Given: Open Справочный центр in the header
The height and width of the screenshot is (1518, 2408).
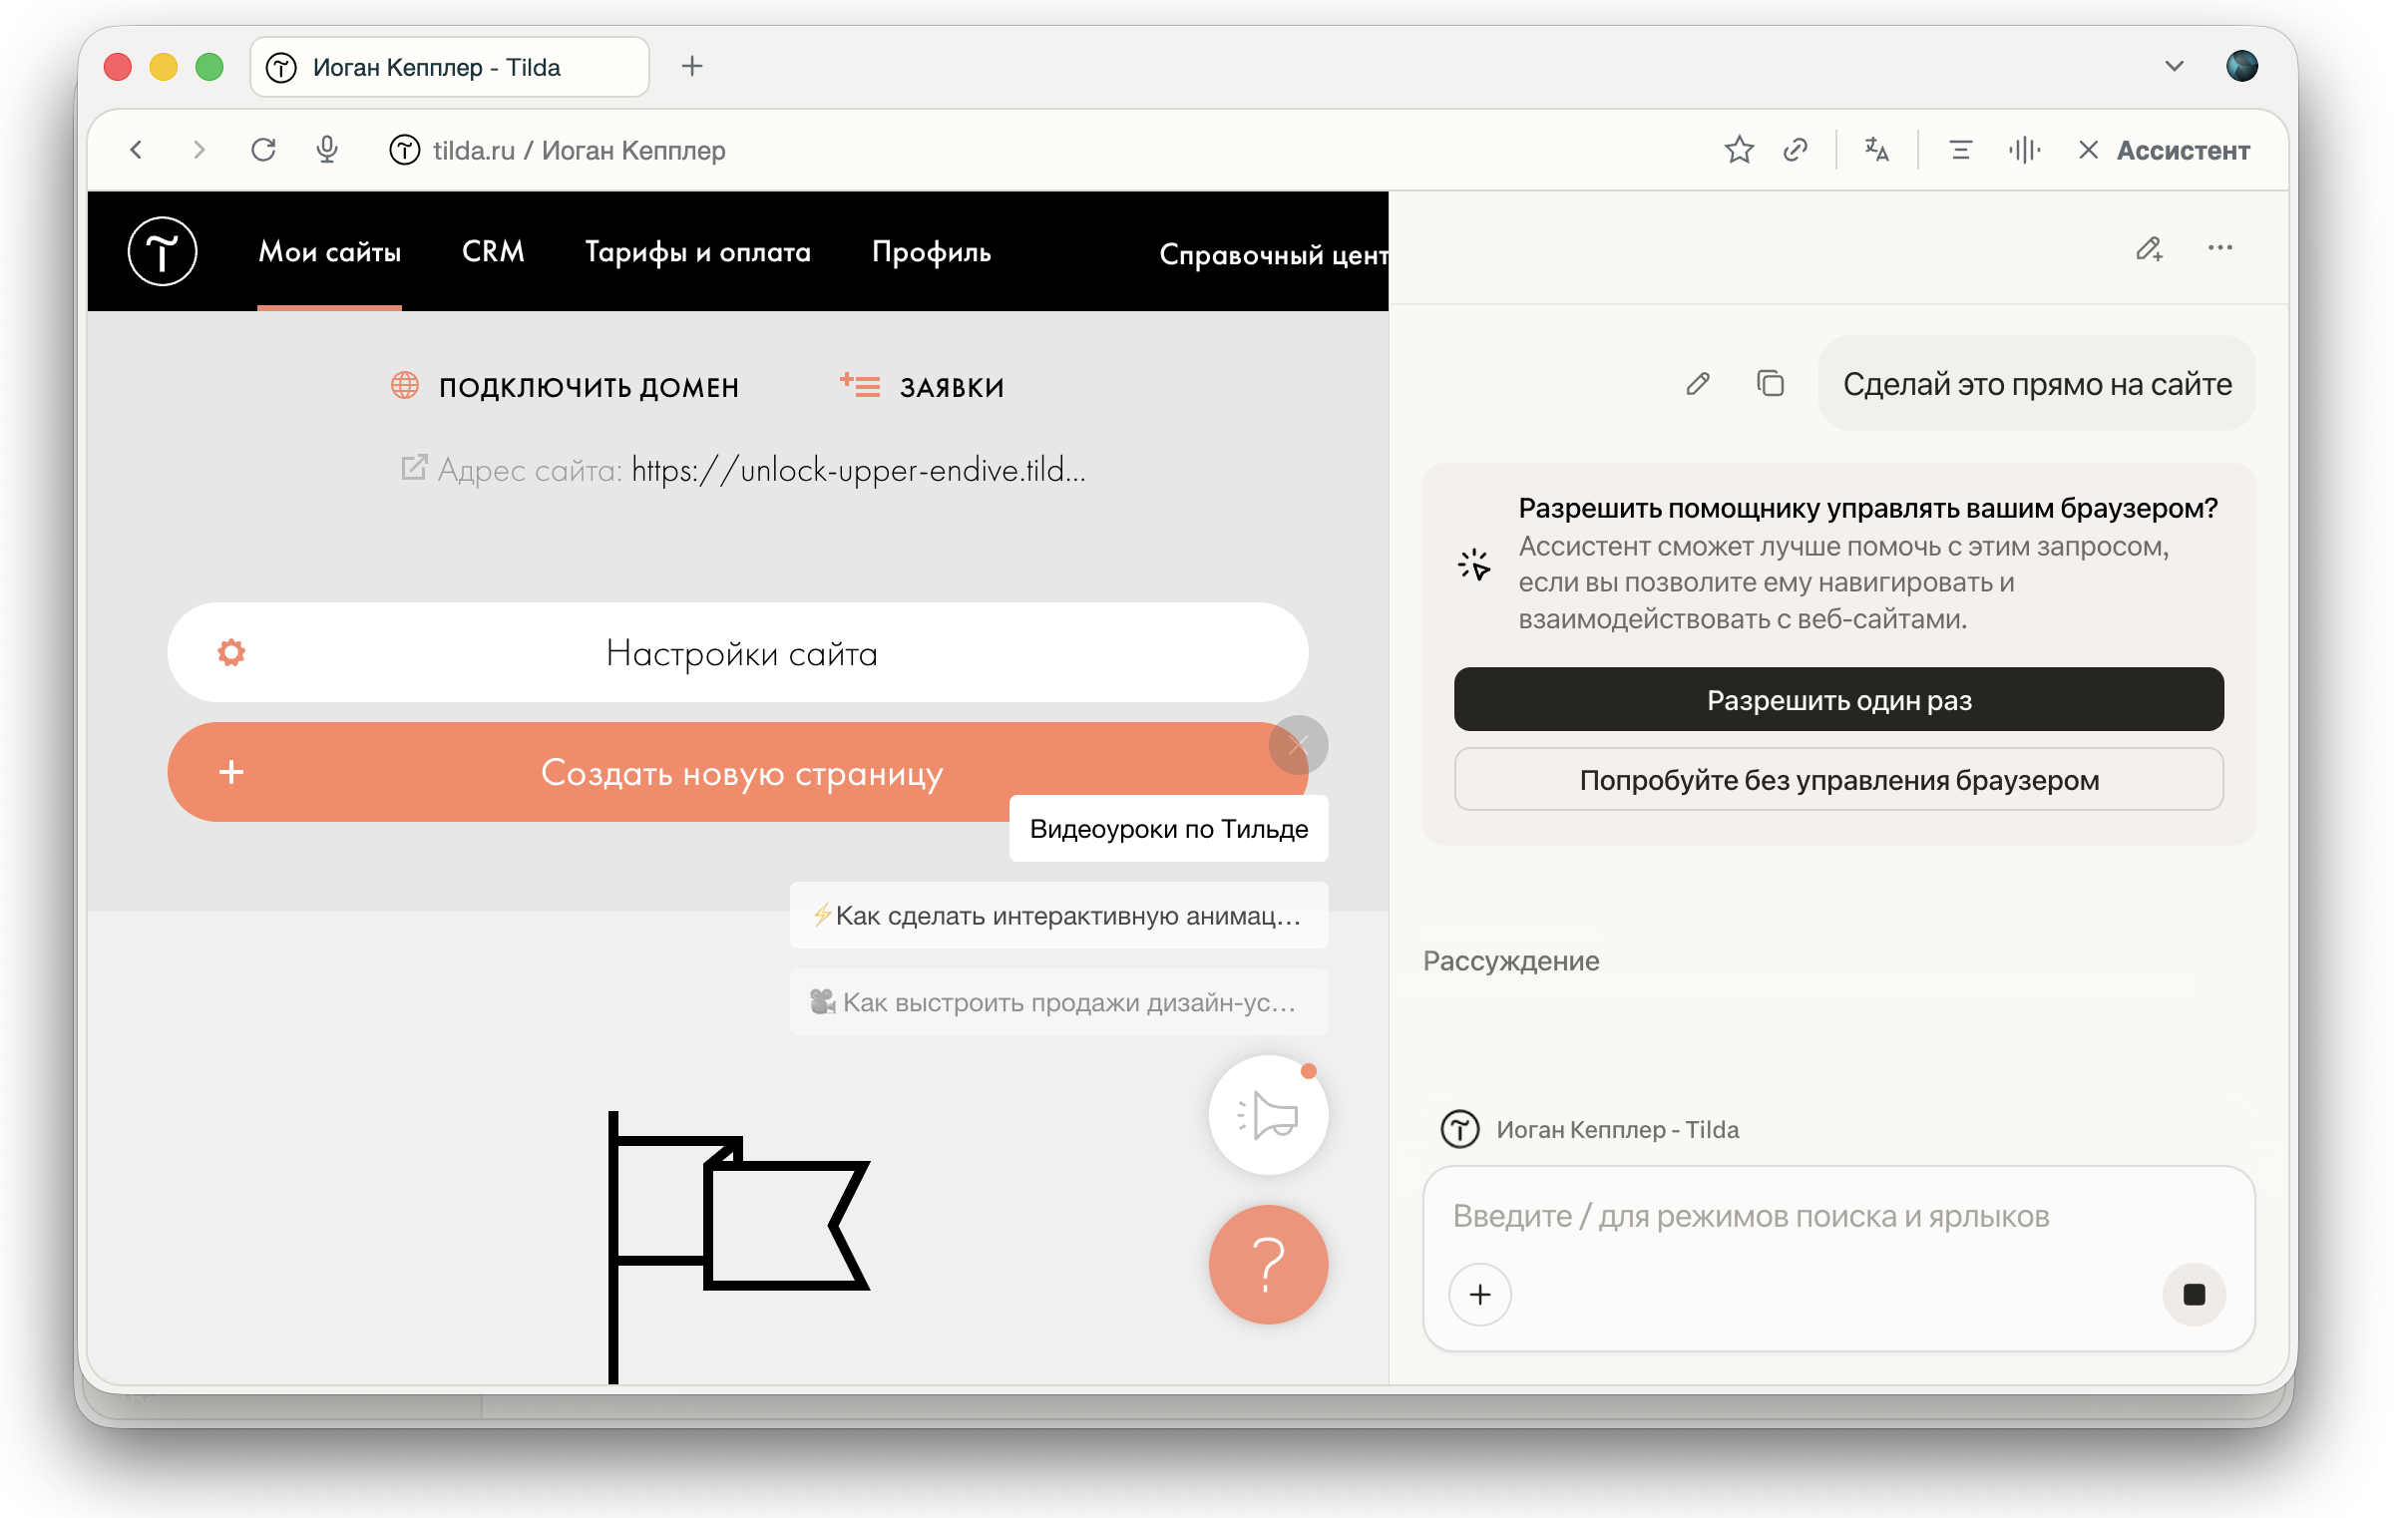Looking at the screenshot, I should click(x=1273, y=254).
